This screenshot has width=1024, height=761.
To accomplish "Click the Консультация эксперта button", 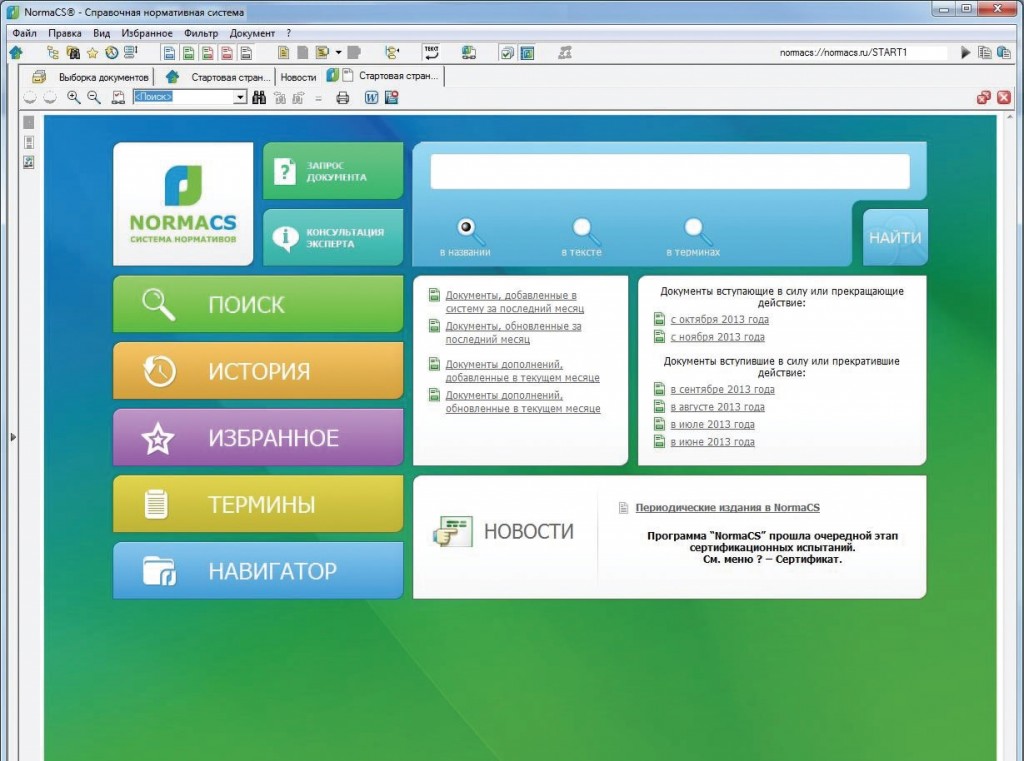I will [333, 238].
